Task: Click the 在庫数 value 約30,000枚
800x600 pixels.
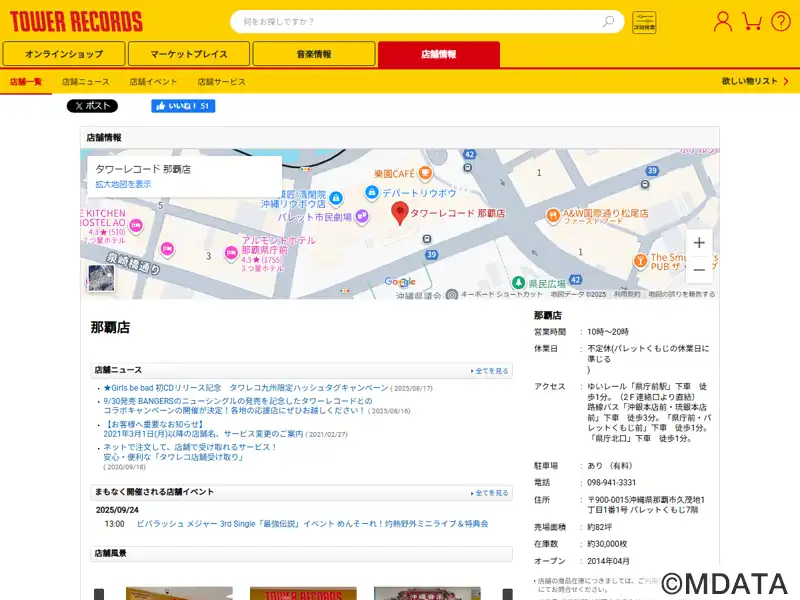Action: (x=607, y=544)
